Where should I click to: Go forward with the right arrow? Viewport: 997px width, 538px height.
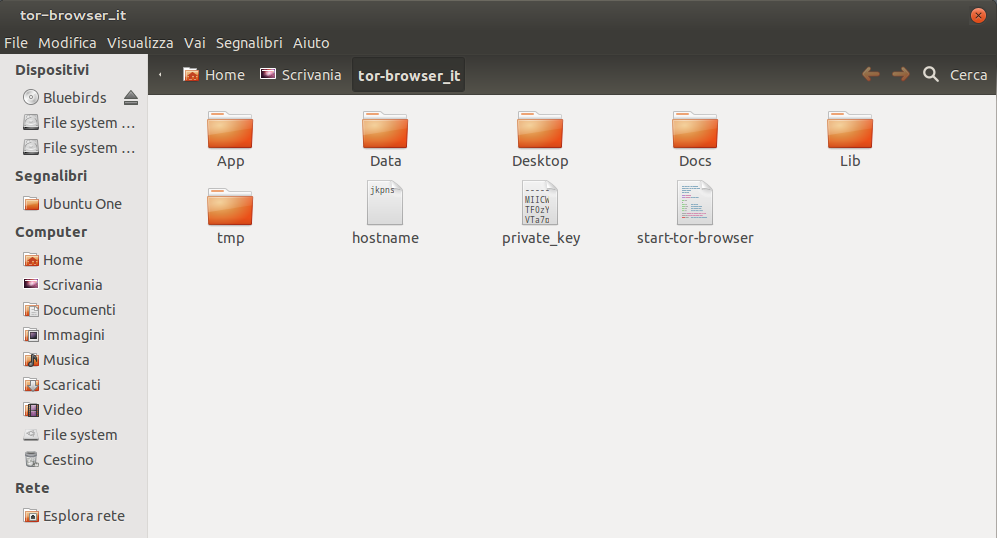tap(900, 74)
